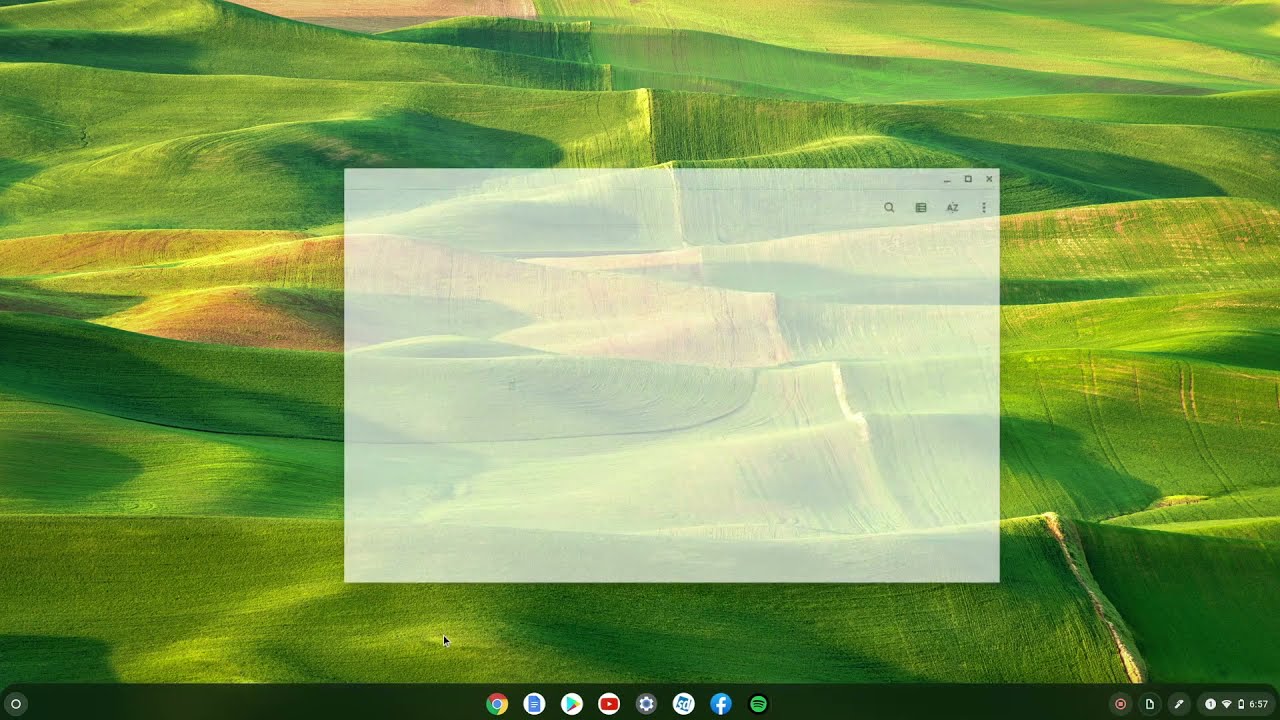The image size is (1280, 720).
Task: Click the battery status icon
Action: pyautogui.click(x=1241, y=704)
